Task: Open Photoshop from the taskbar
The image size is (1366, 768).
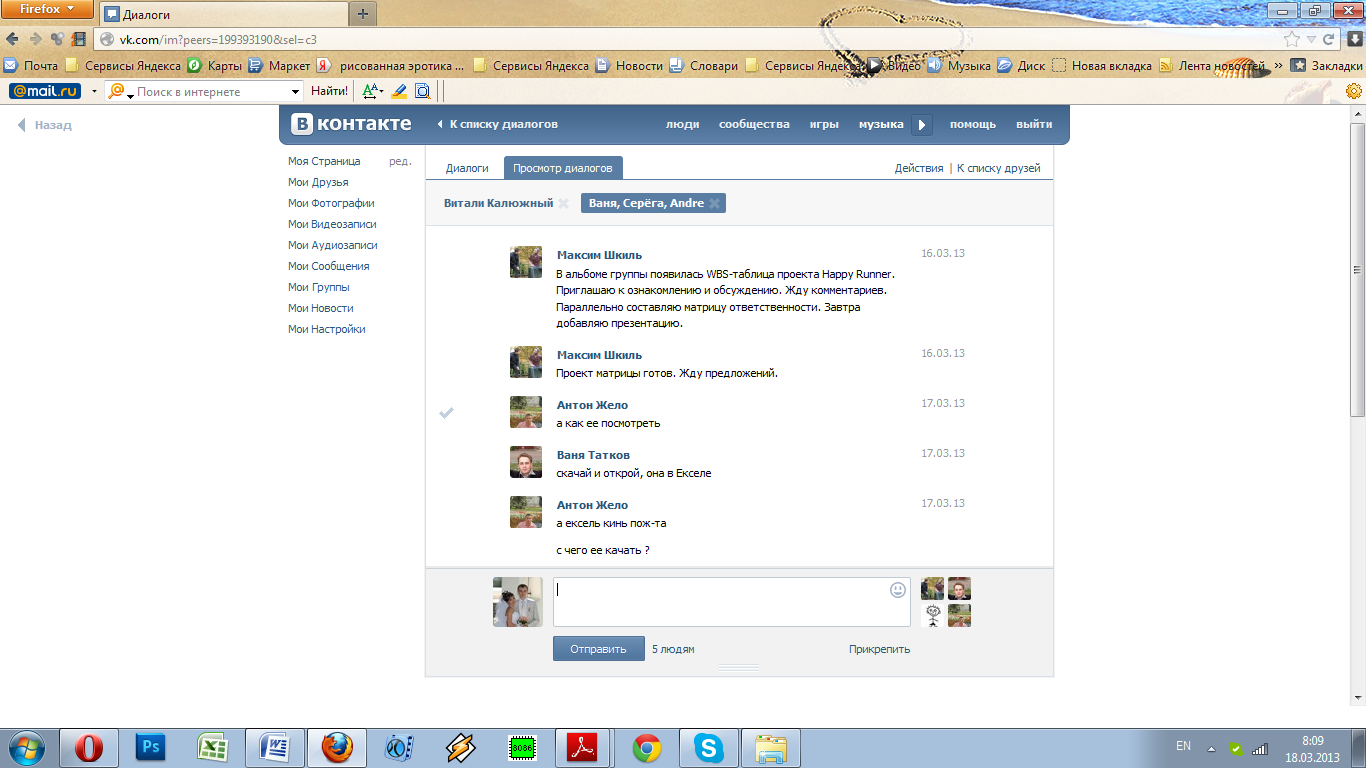Action: click(151, 747)
